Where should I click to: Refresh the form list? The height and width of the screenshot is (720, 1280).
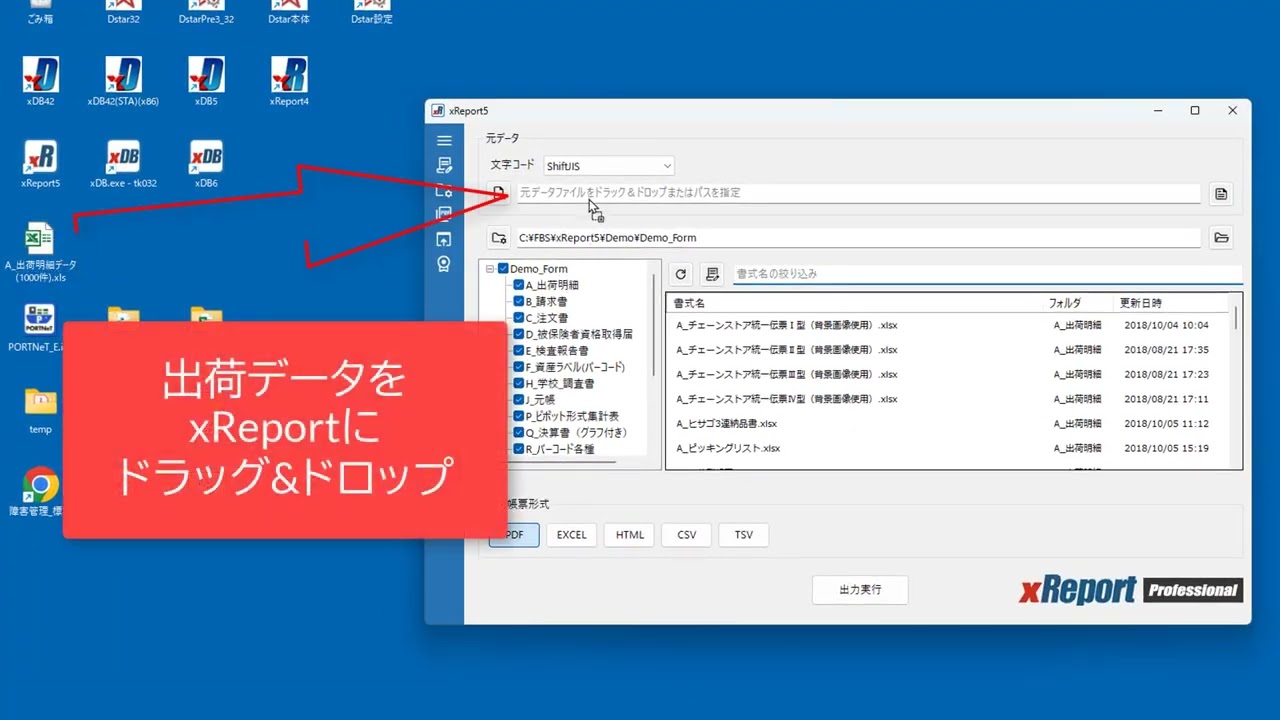coord(681,274)
